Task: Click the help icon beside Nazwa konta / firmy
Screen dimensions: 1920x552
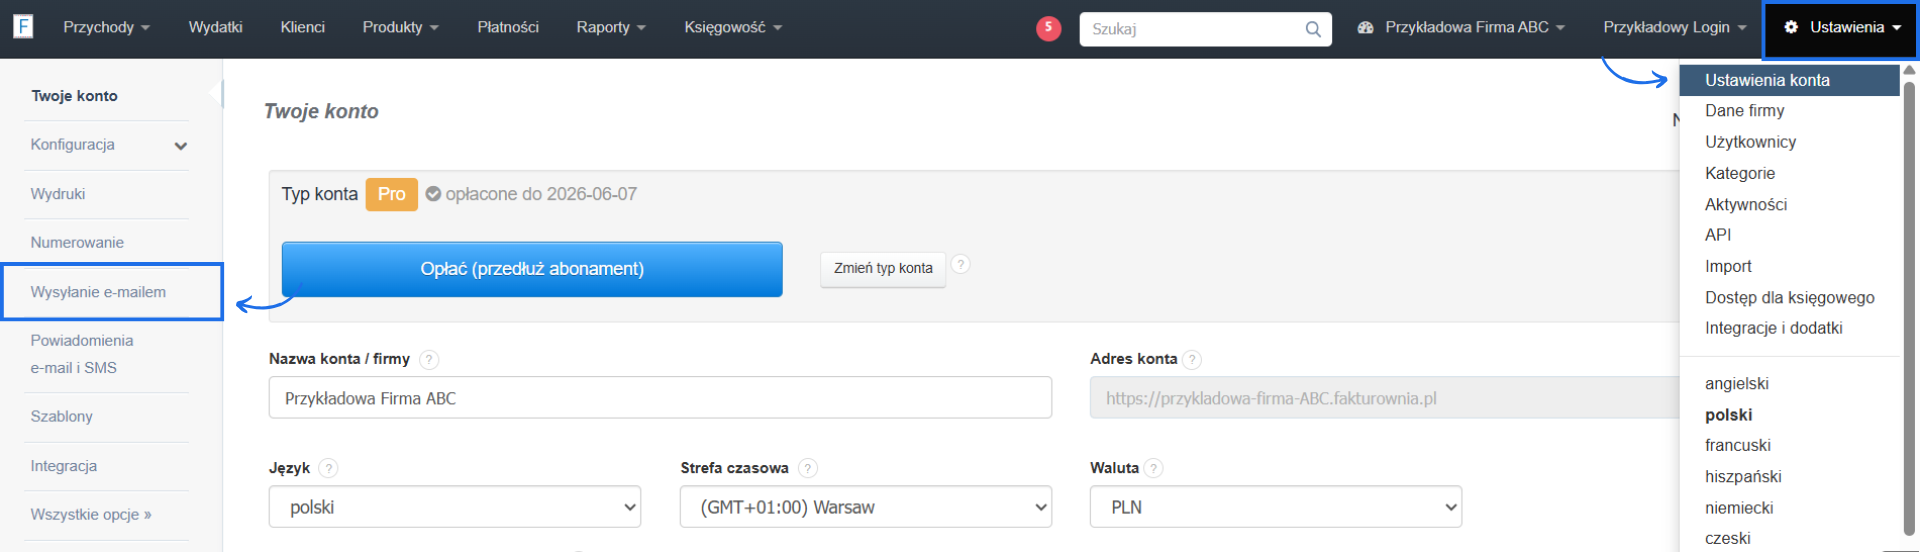Action: tap(429, 359)
